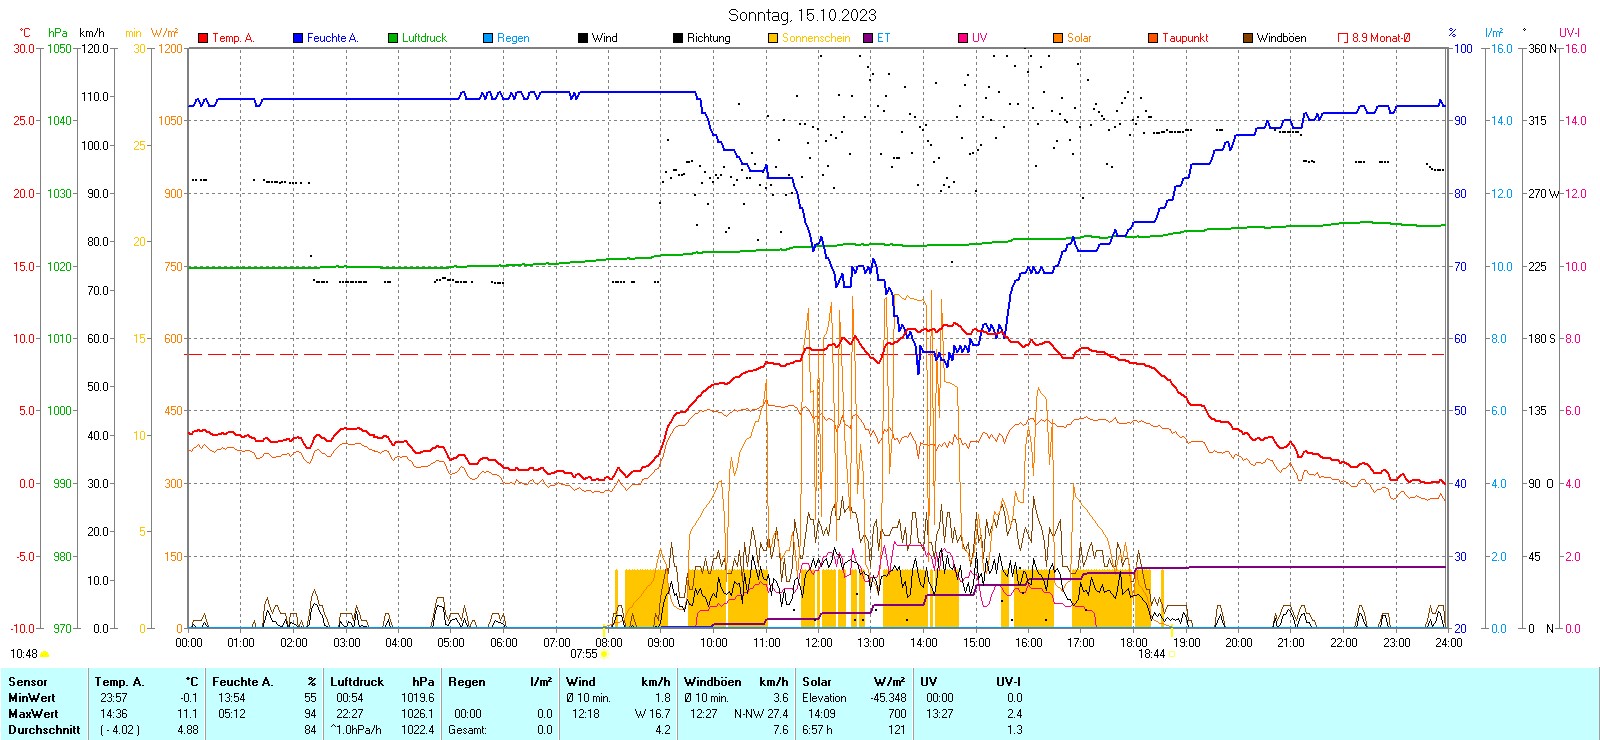Select the Windböen column header in table
Screen dimensions: 1600x740
click(713, 682)
